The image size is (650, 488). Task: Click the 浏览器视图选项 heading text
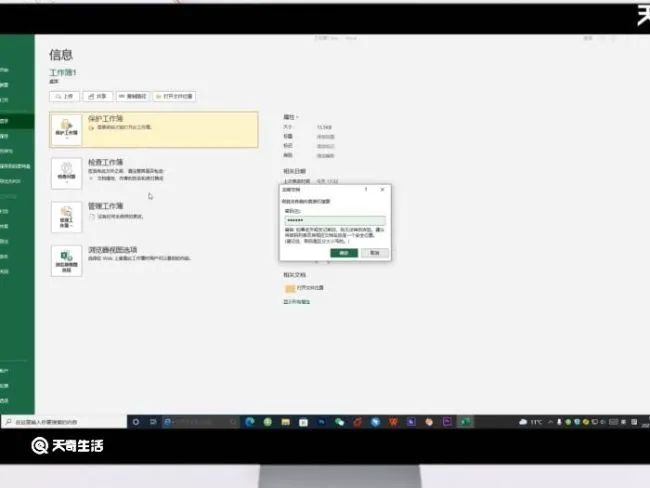(112, 250)
